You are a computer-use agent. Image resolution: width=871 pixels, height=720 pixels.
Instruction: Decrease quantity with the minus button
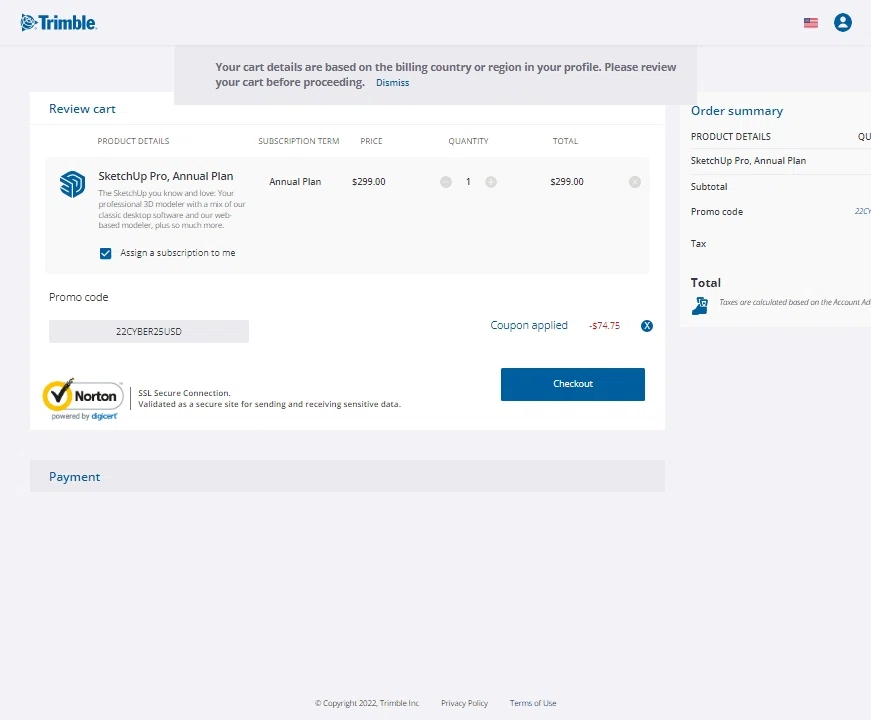point(446,182)
